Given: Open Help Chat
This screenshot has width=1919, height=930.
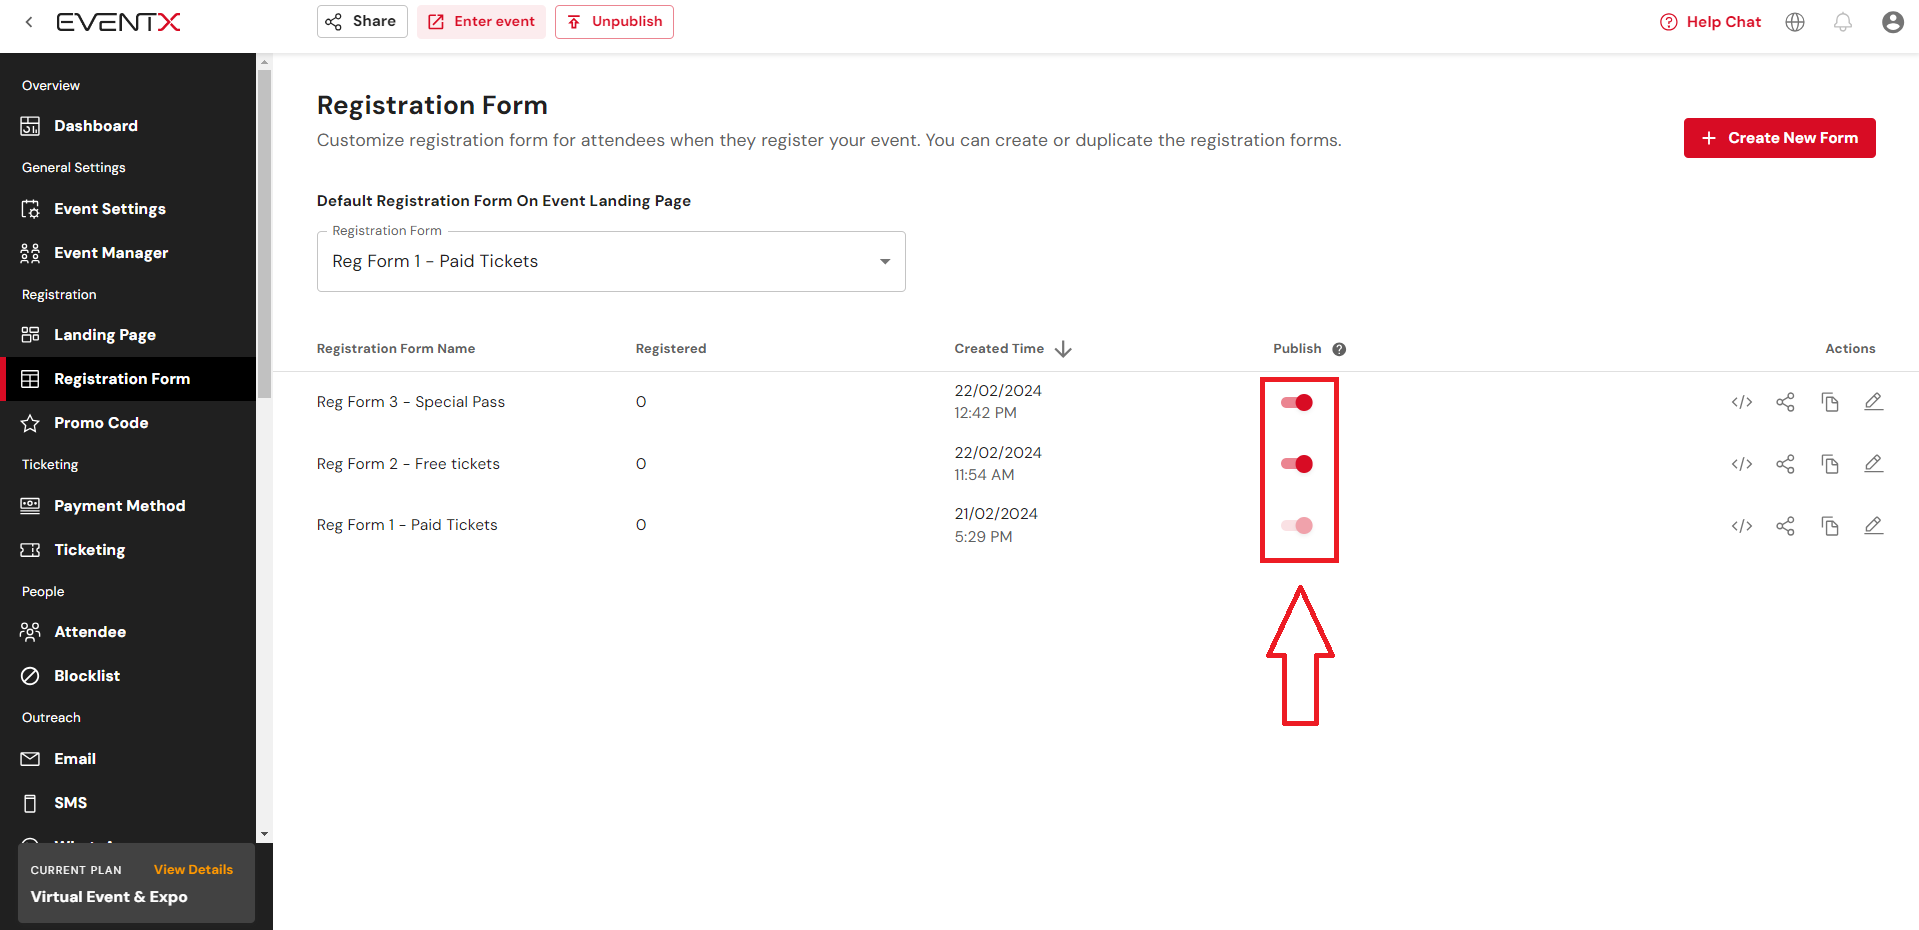Looking at the screenshot, I should pyautogui.click(x=1710, y=22).
